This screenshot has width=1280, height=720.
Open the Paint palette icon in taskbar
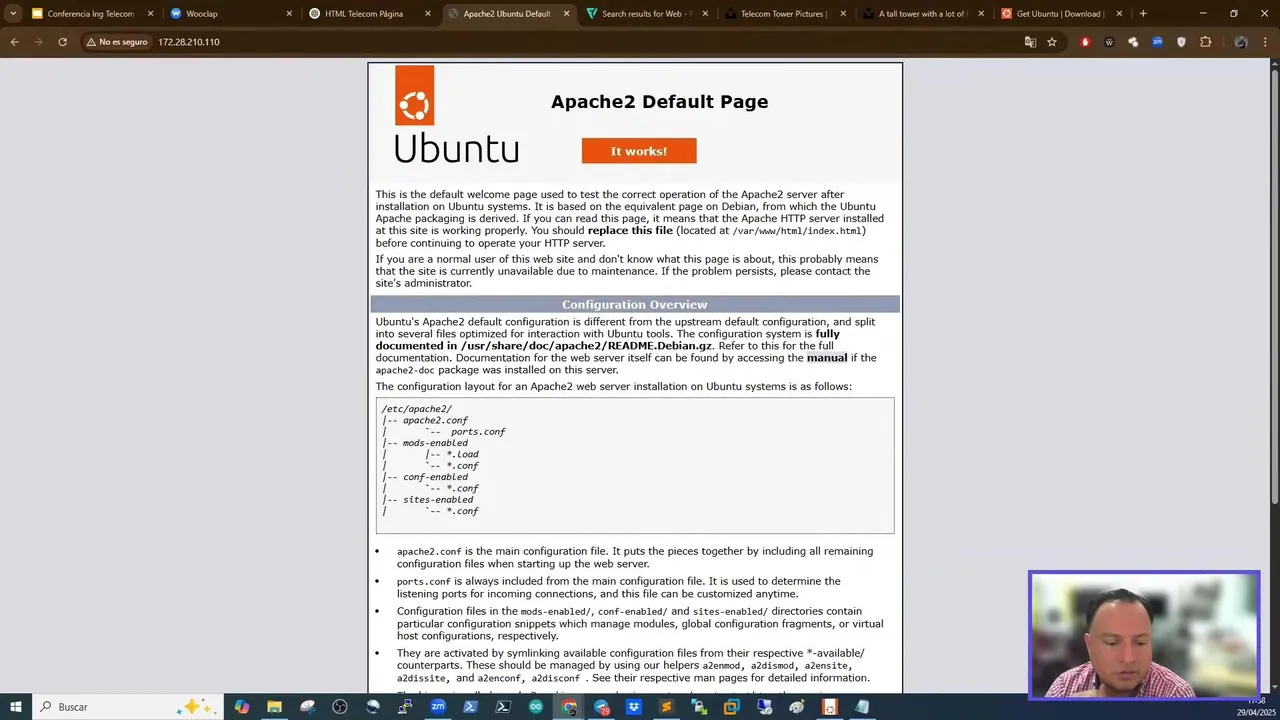pos(797,707)
